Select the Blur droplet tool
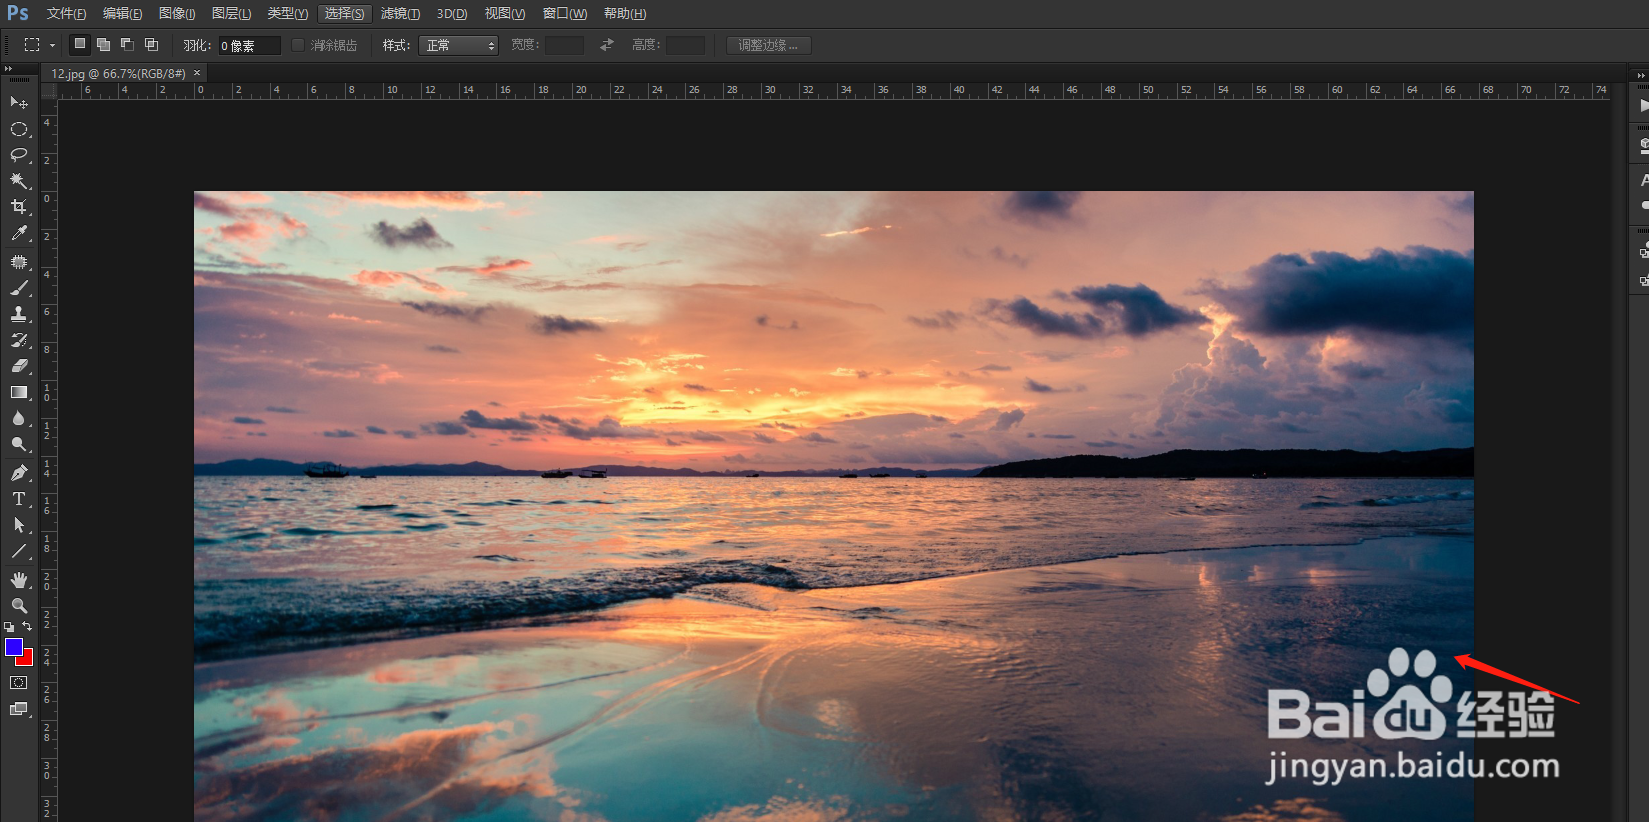 pos(19,418)
